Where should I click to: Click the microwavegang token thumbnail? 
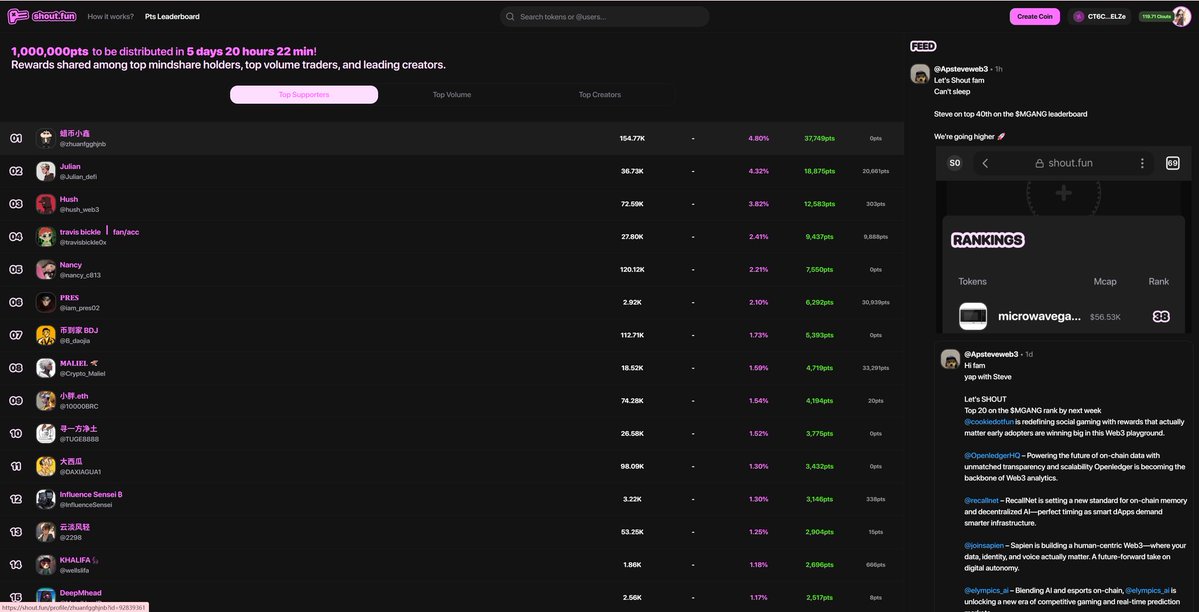pyautogui.click(x=973, y=316)
